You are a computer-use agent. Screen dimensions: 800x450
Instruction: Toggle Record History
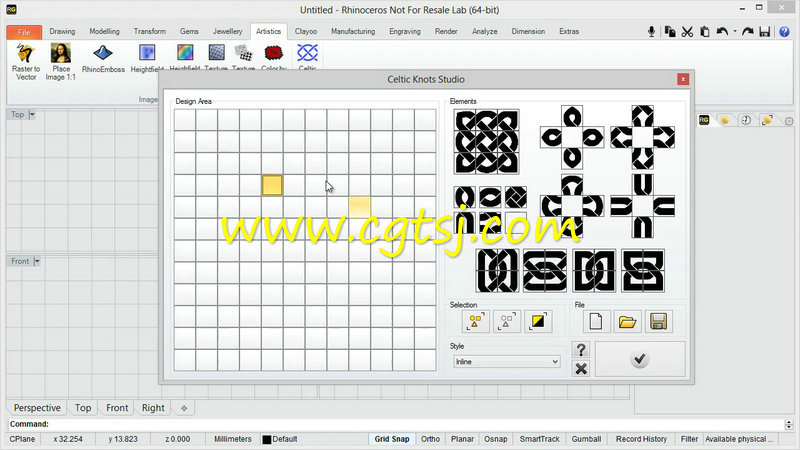click(x=641, y=439)
